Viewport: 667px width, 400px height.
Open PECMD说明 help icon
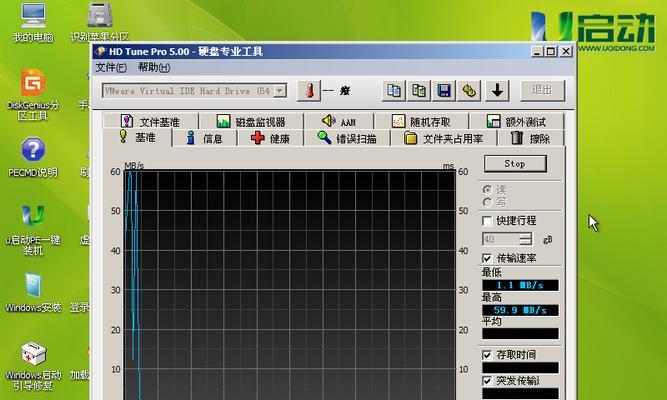pos(33,157)
